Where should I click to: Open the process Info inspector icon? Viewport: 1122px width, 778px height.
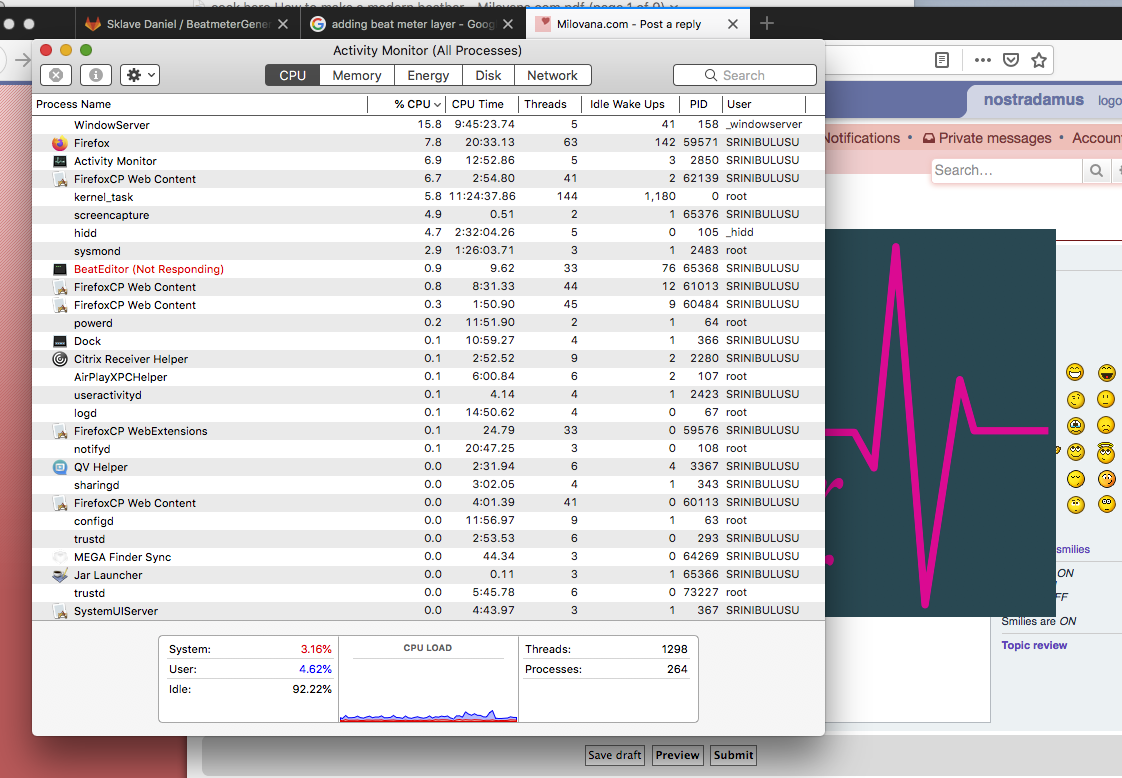coord(96,75)
